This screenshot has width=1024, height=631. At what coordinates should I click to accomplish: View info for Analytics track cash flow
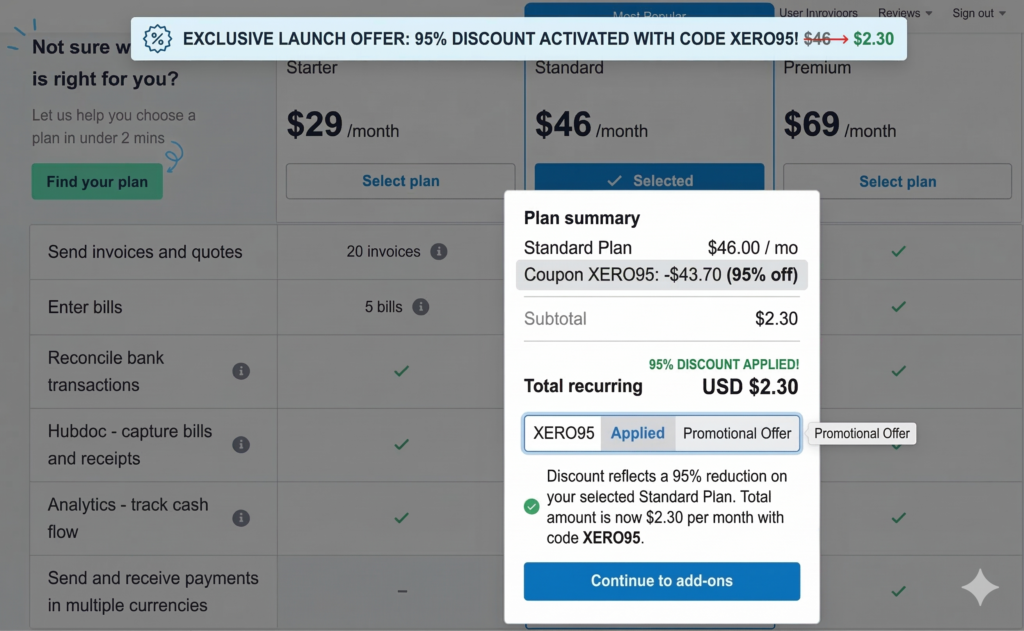tap(241, 518)
